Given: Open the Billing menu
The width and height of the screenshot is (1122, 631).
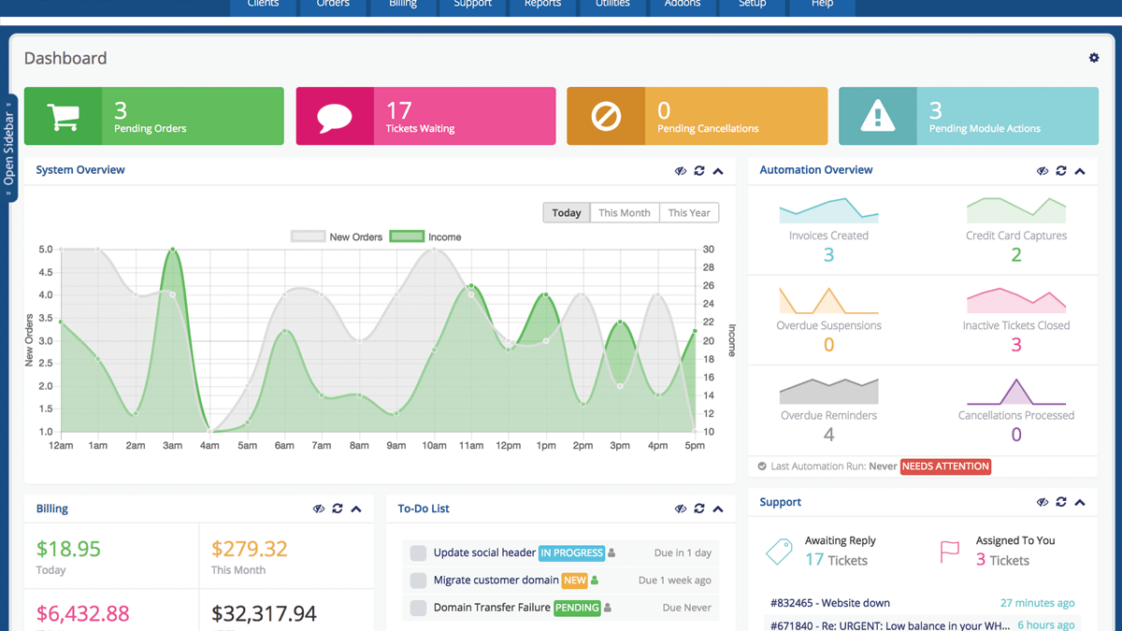Looking at the screenshot, I should (402, 4).
